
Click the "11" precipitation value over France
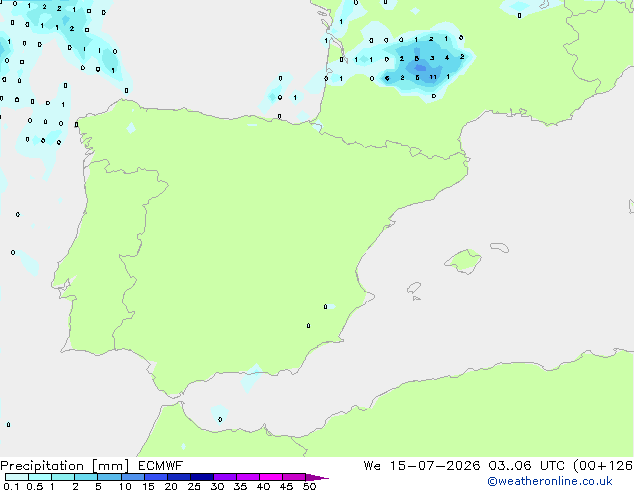click(433, 77)
